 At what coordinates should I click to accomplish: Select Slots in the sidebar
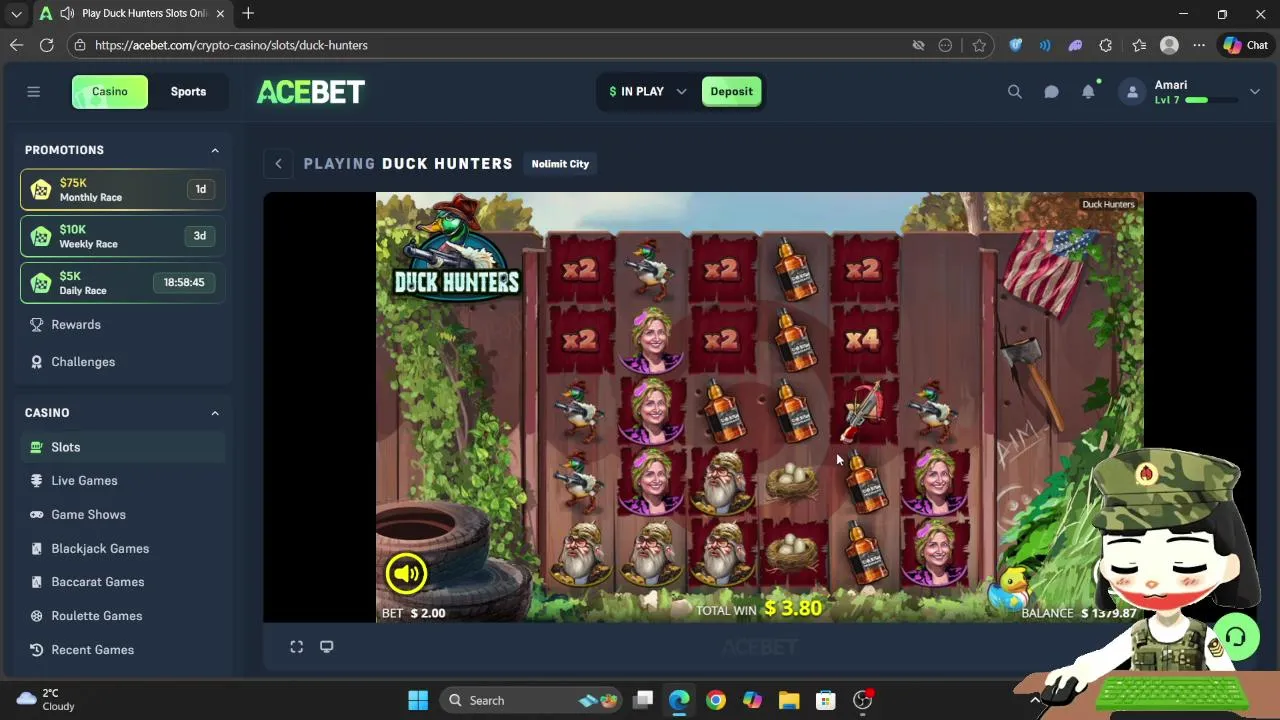[x=122, y=447]
